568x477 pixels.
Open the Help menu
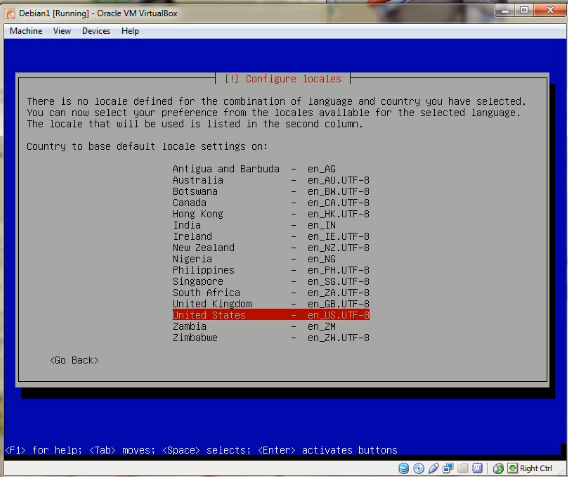tap(130, 31)
